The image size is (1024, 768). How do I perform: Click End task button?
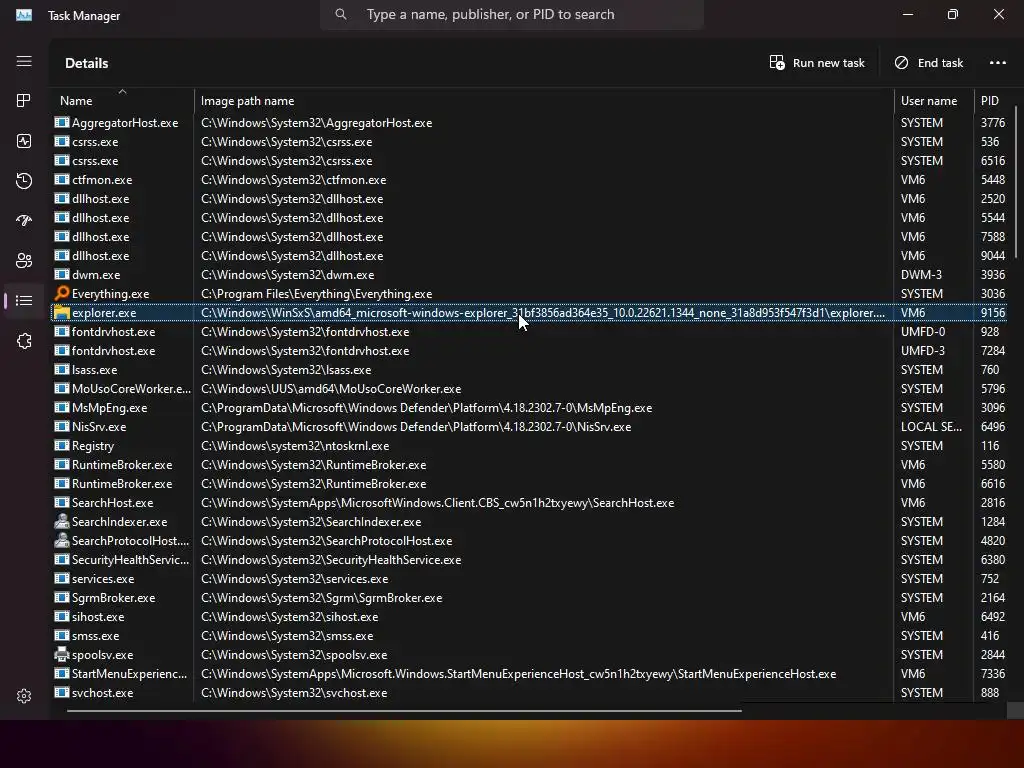tap(928, 63)
